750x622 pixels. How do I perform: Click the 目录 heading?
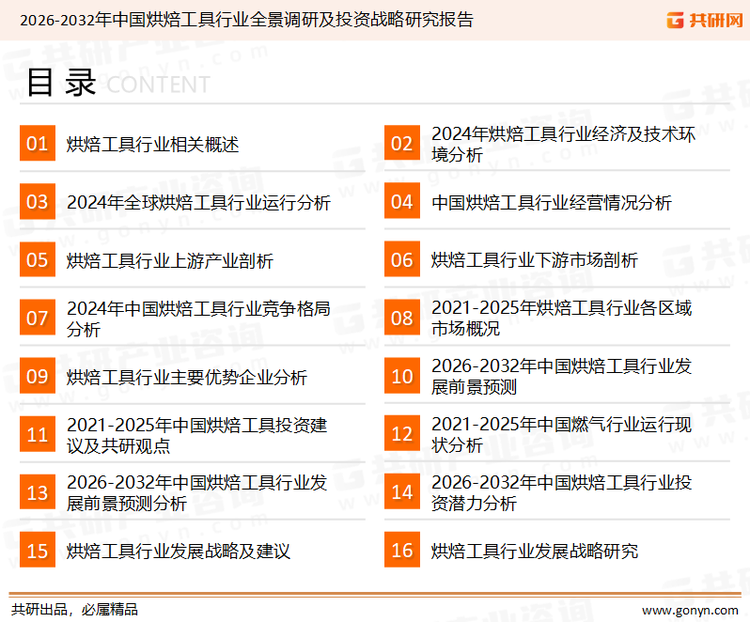tap(62, 83)
